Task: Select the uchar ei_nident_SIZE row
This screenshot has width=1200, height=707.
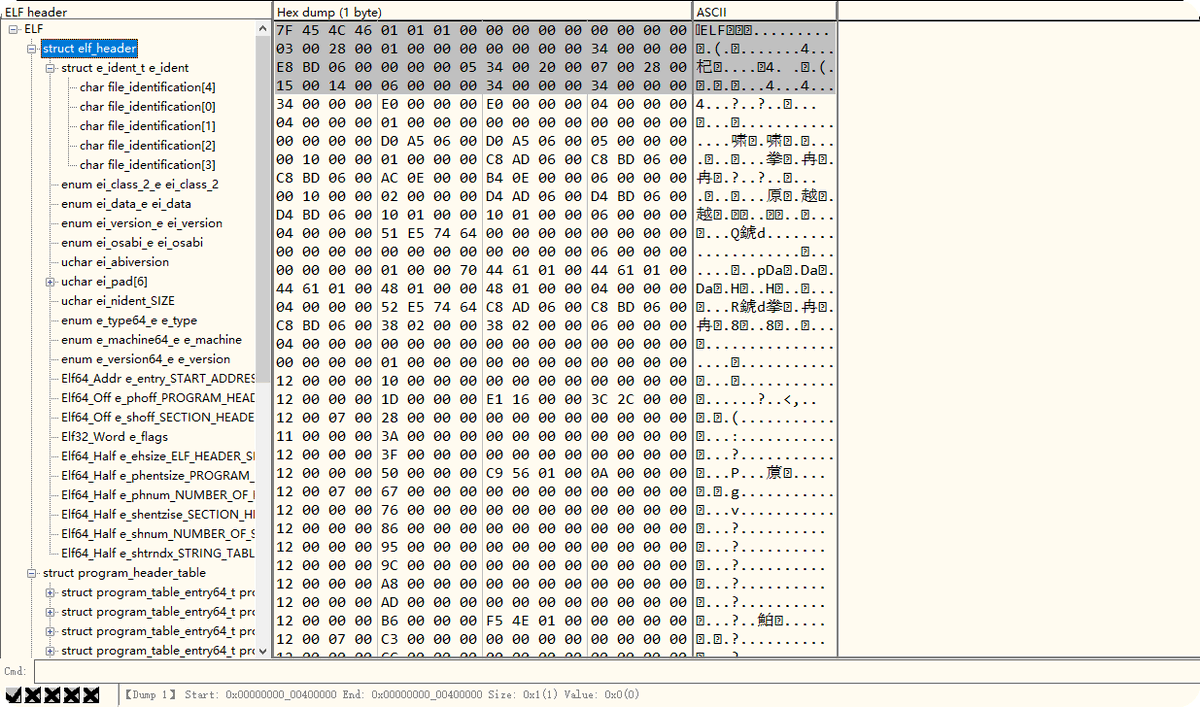Action: pyautogui.click(x=116, y=301)
